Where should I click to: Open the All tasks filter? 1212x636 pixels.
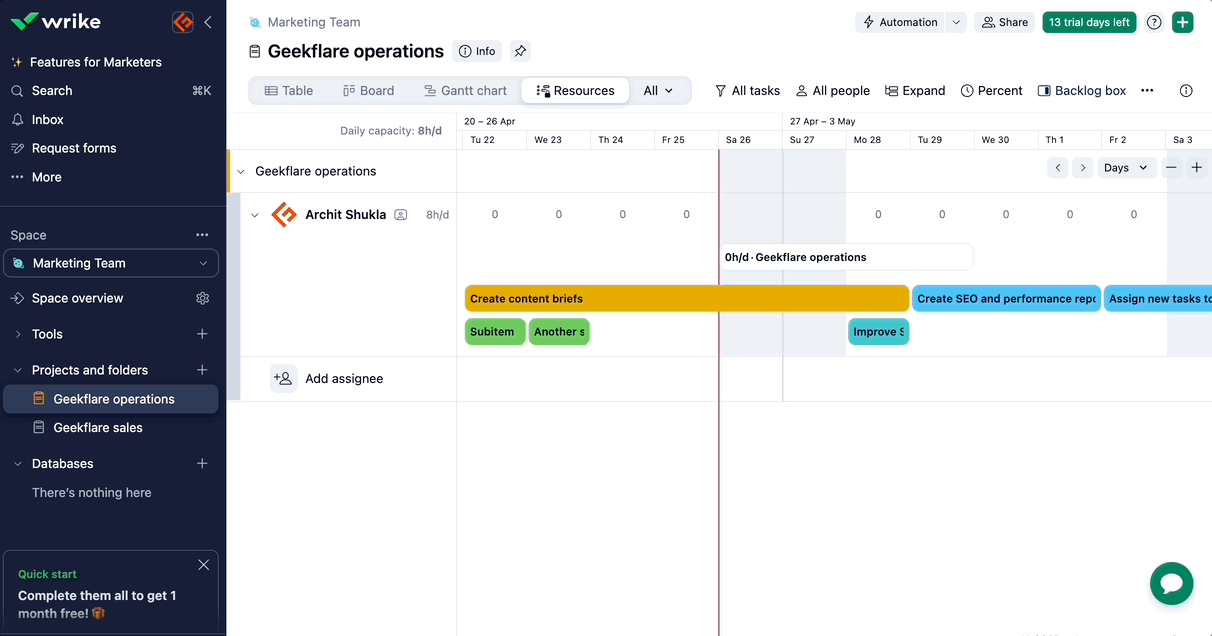point(747,91)
